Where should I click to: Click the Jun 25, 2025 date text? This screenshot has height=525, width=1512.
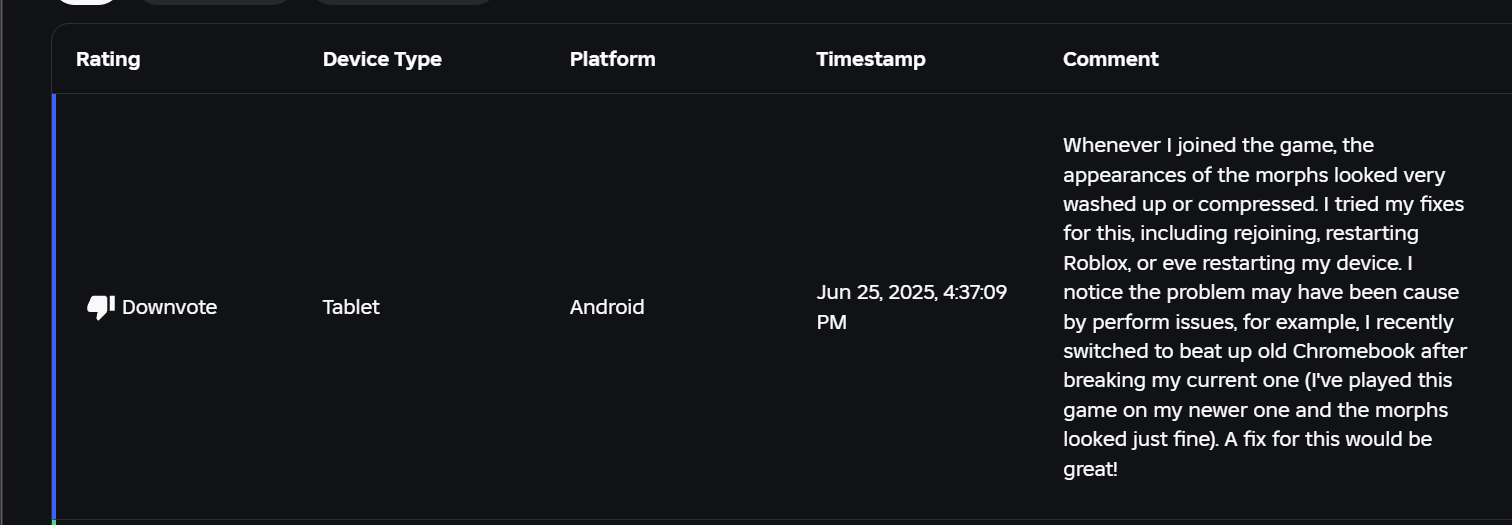876,292
